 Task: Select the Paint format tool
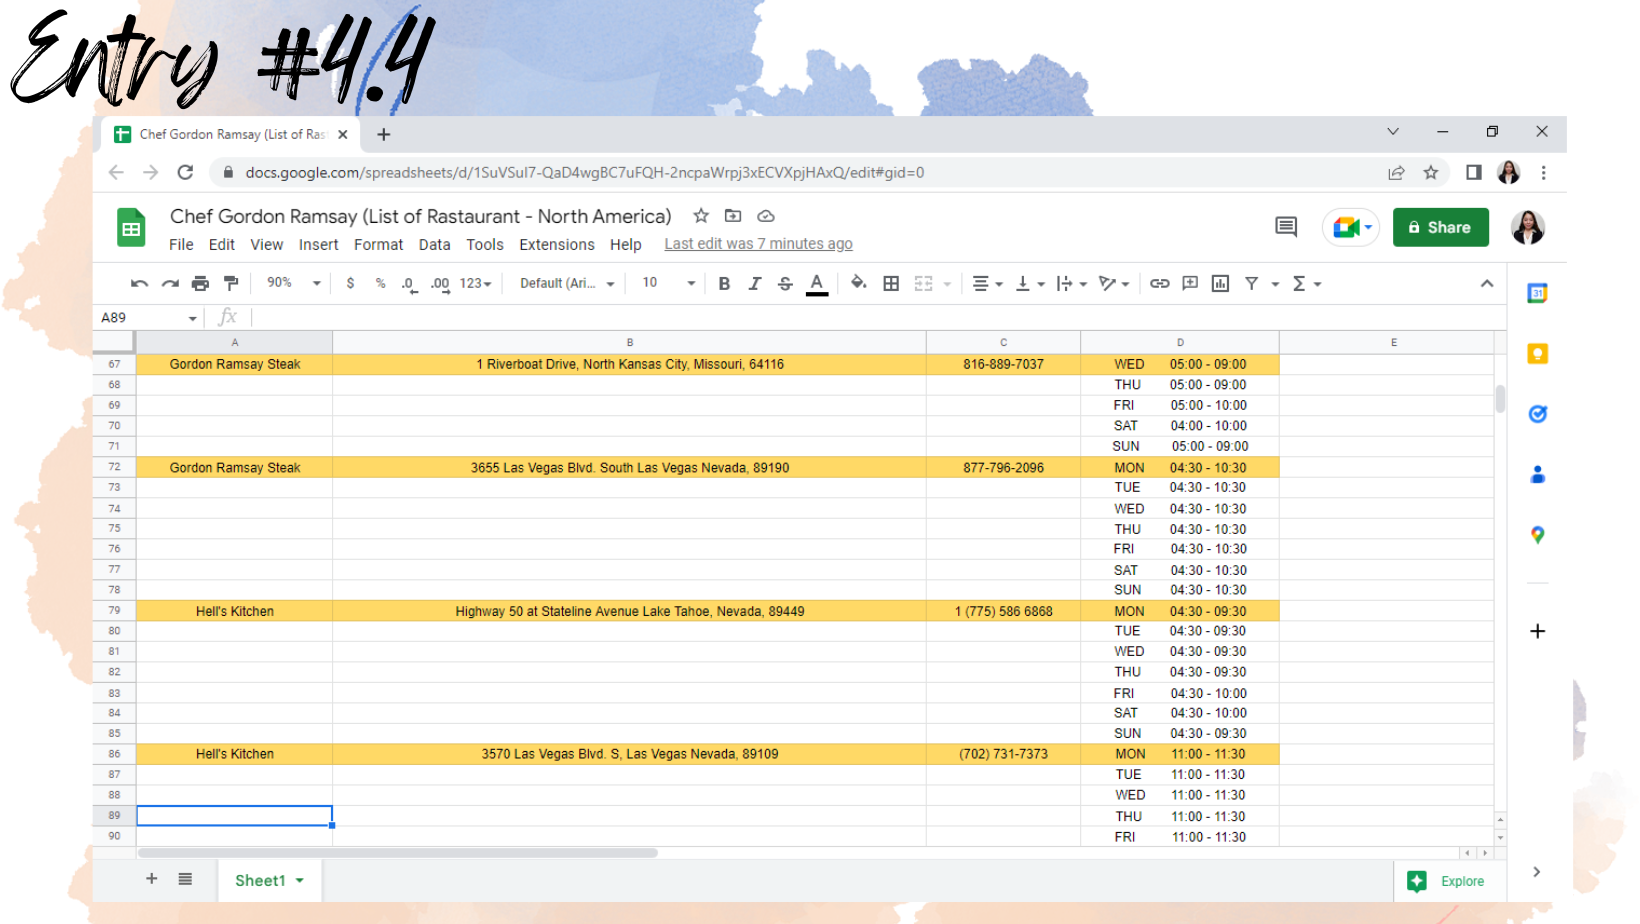[231, 284]
